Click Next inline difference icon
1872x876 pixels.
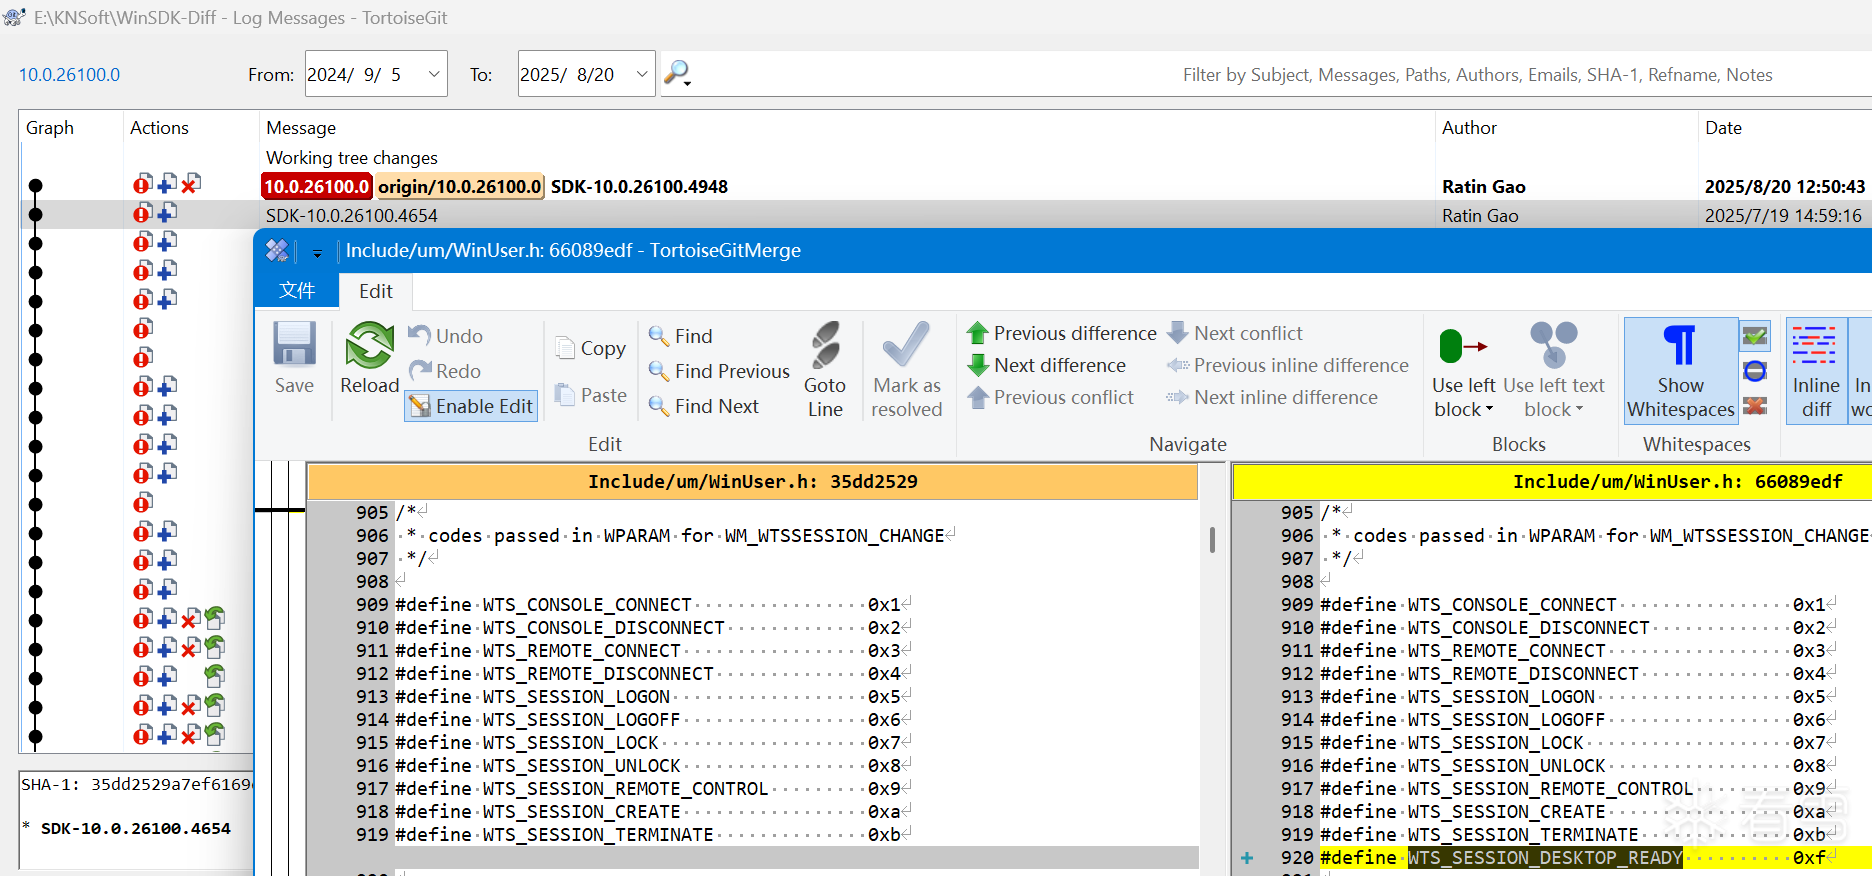1178,397
